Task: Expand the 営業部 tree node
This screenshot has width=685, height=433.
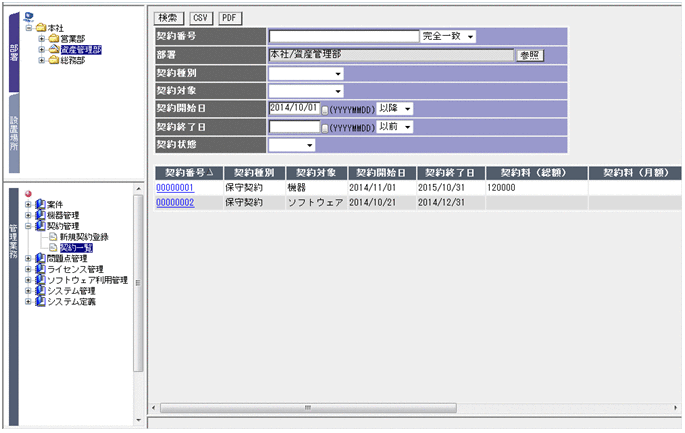Action: [x=42, y=38]
